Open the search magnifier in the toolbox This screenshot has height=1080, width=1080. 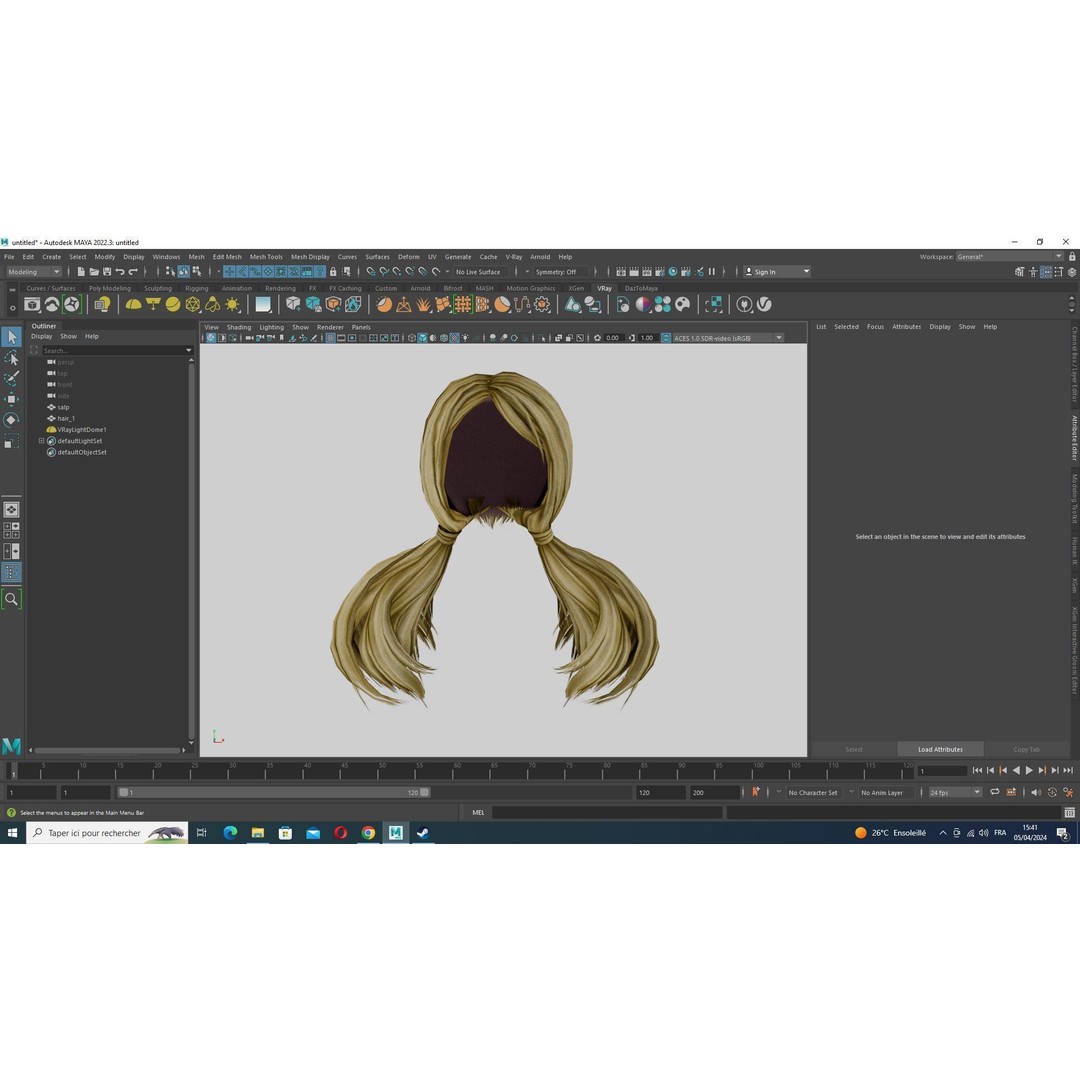pos(12,599)
